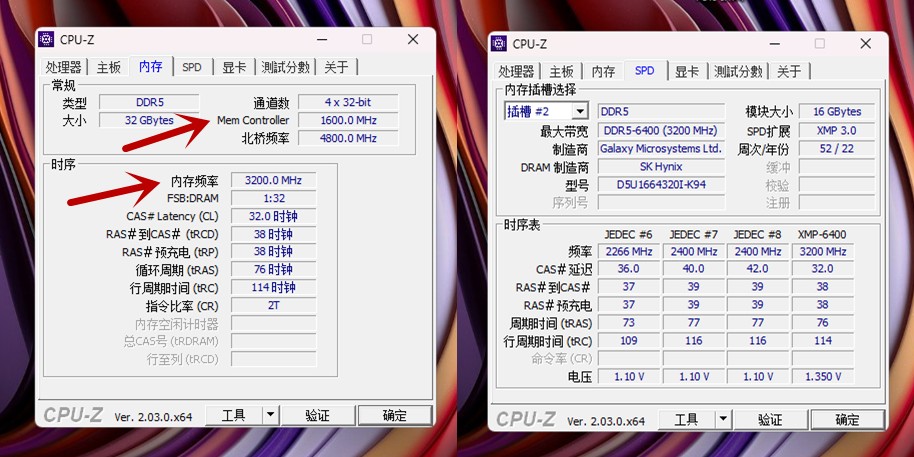Open 工具 dropdown arrow in right window

click(x=723, y=420)
